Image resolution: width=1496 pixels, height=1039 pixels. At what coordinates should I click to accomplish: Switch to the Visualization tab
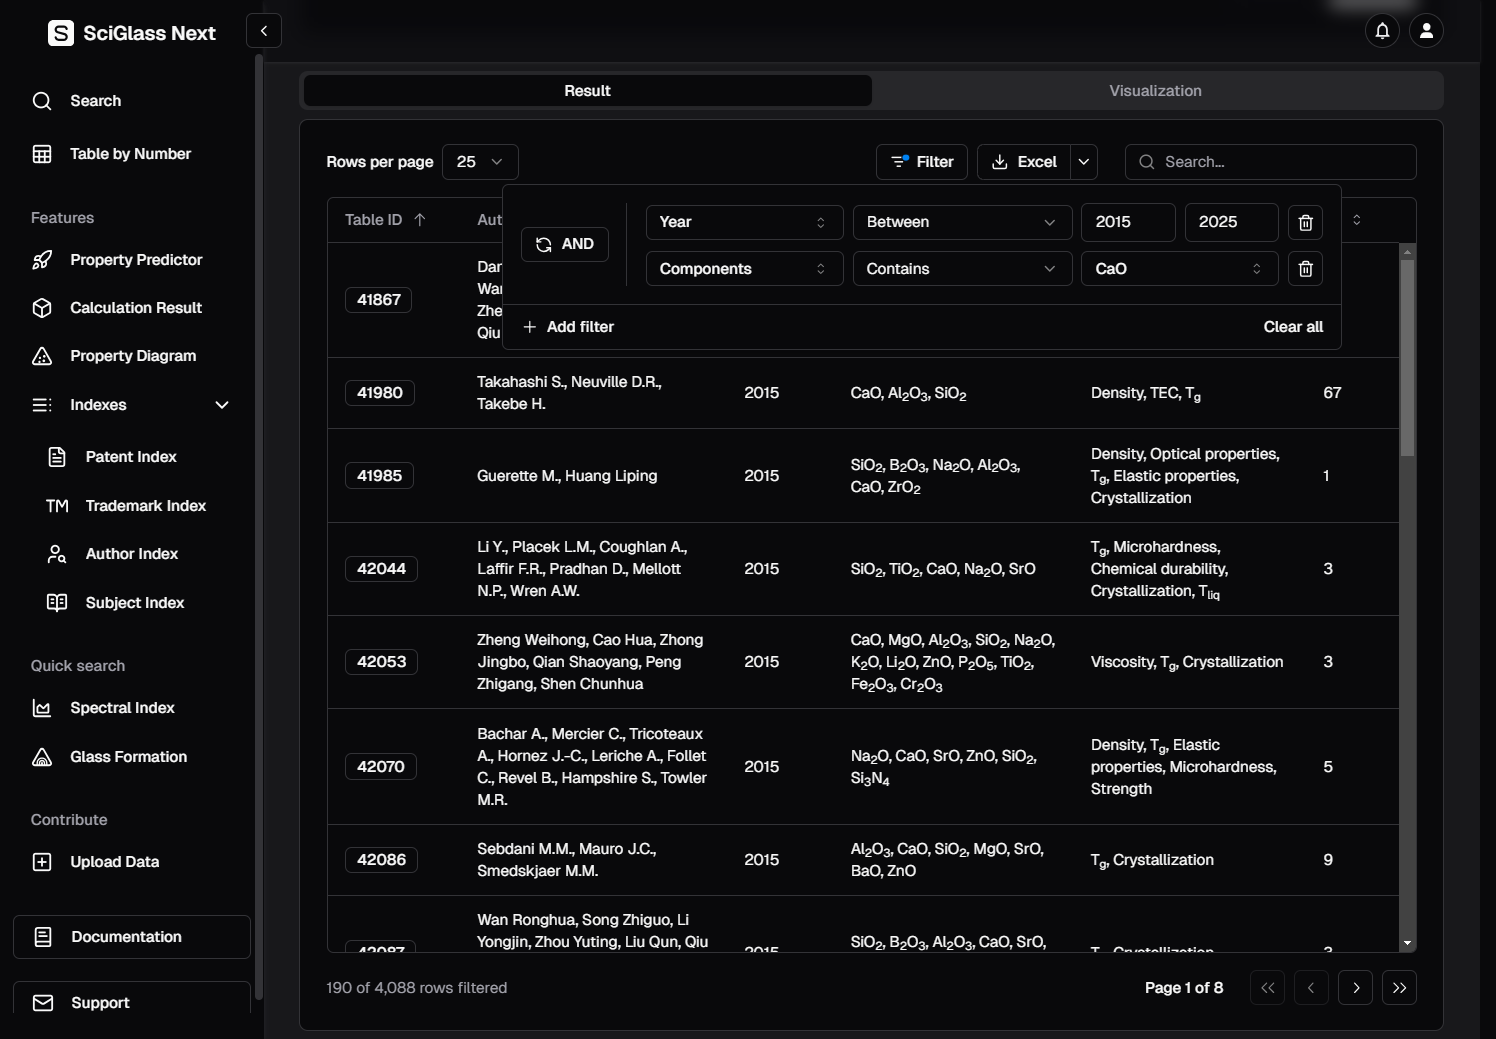pos(1155,91)
